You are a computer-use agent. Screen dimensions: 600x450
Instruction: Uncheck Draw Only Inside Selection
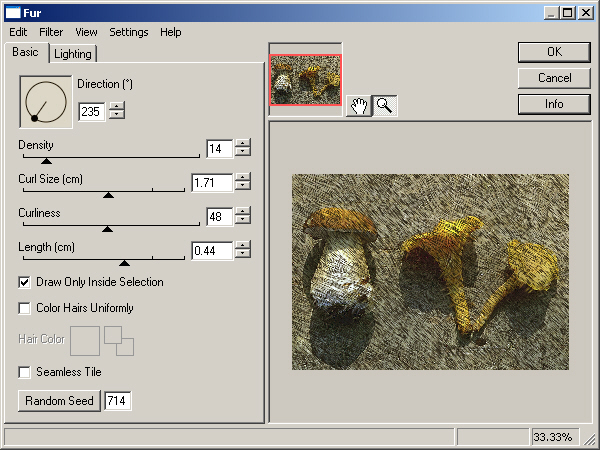pyautogui.click(x=24, y=282)
